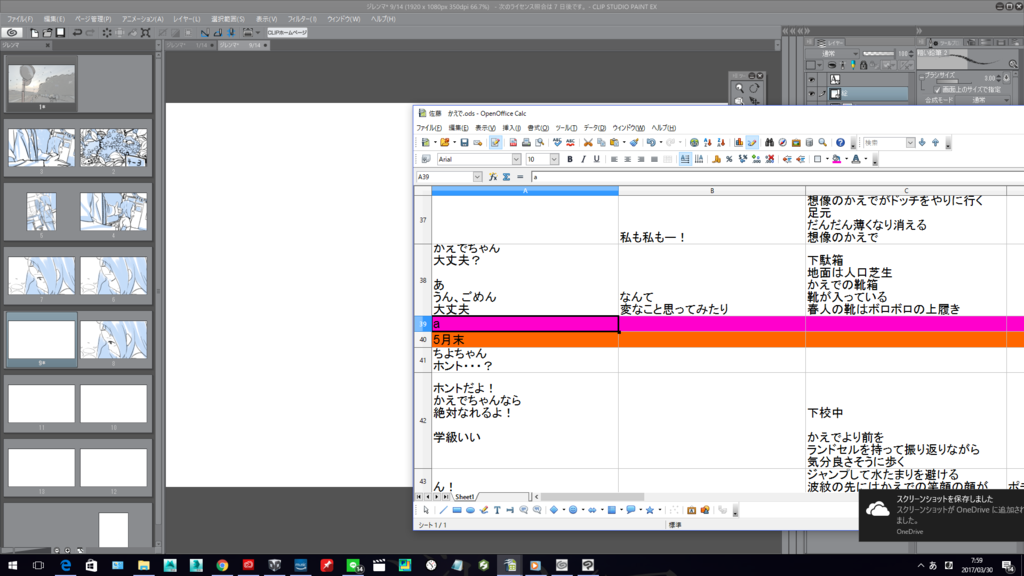This screenshot has width=1024, height=576.
Task: Click the Format Paintbrush icon in Calc
Action: (x=634, y=142)
